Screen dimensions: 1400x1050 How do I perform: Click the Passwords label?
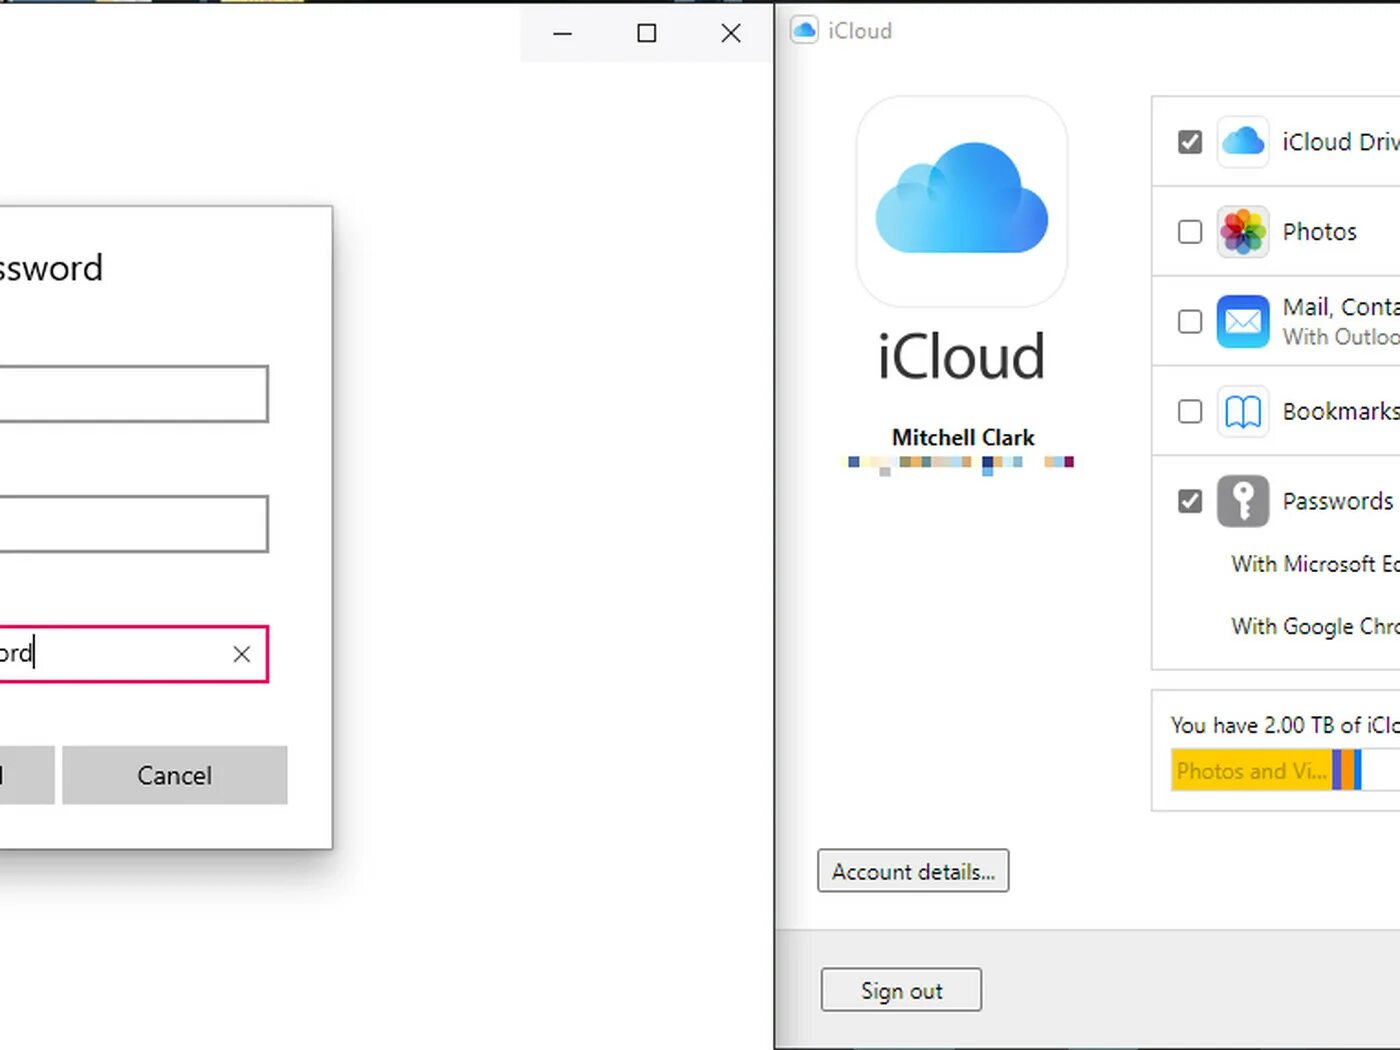coord(1338,501)
